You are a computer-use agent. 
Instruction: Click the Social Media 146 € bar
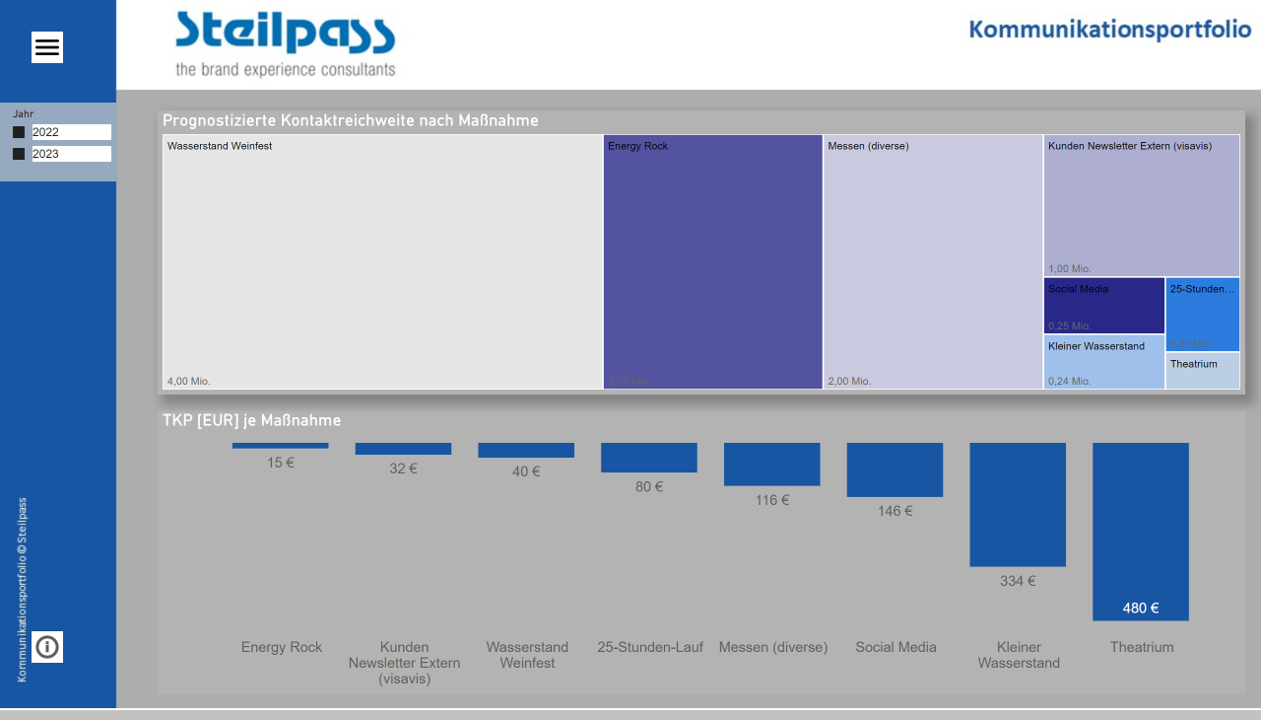tap(894, 470)
